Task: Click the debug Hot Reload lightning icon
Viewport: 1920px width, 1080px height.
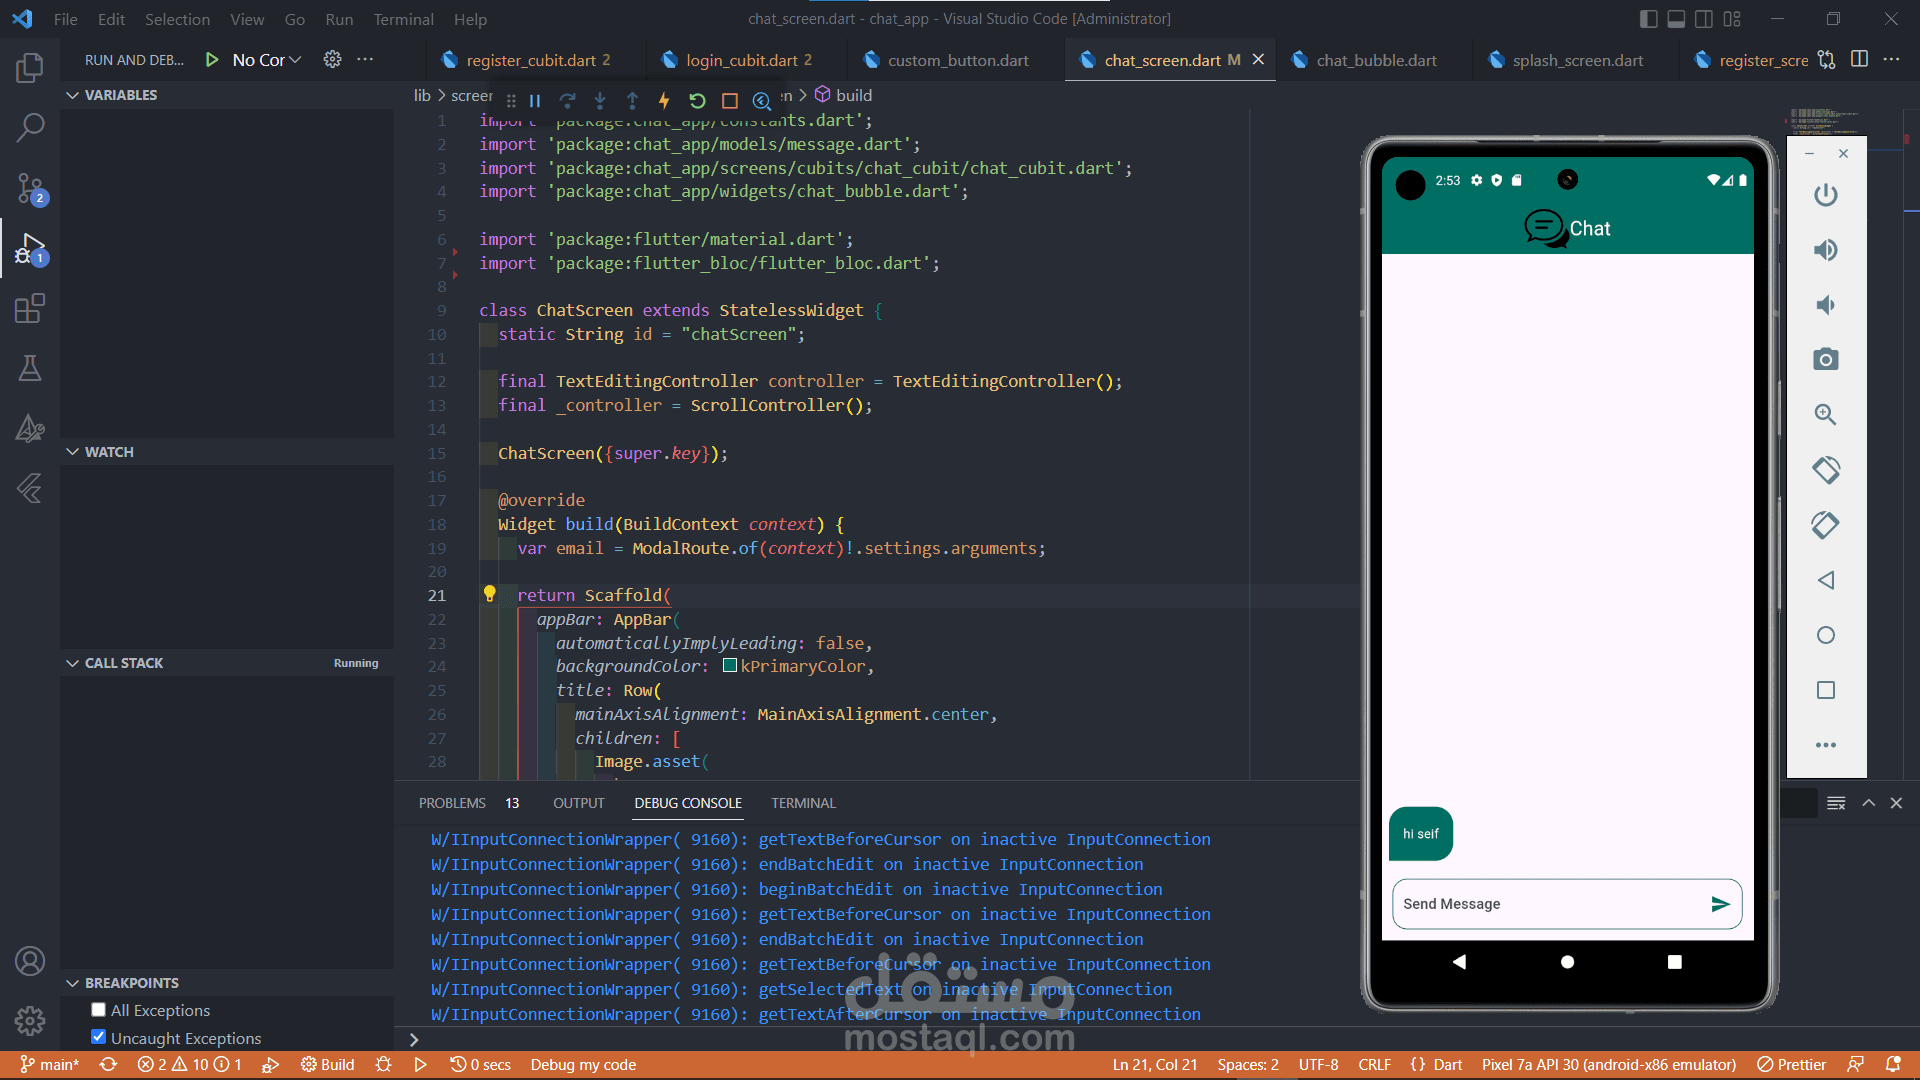Action: [664, 100]
